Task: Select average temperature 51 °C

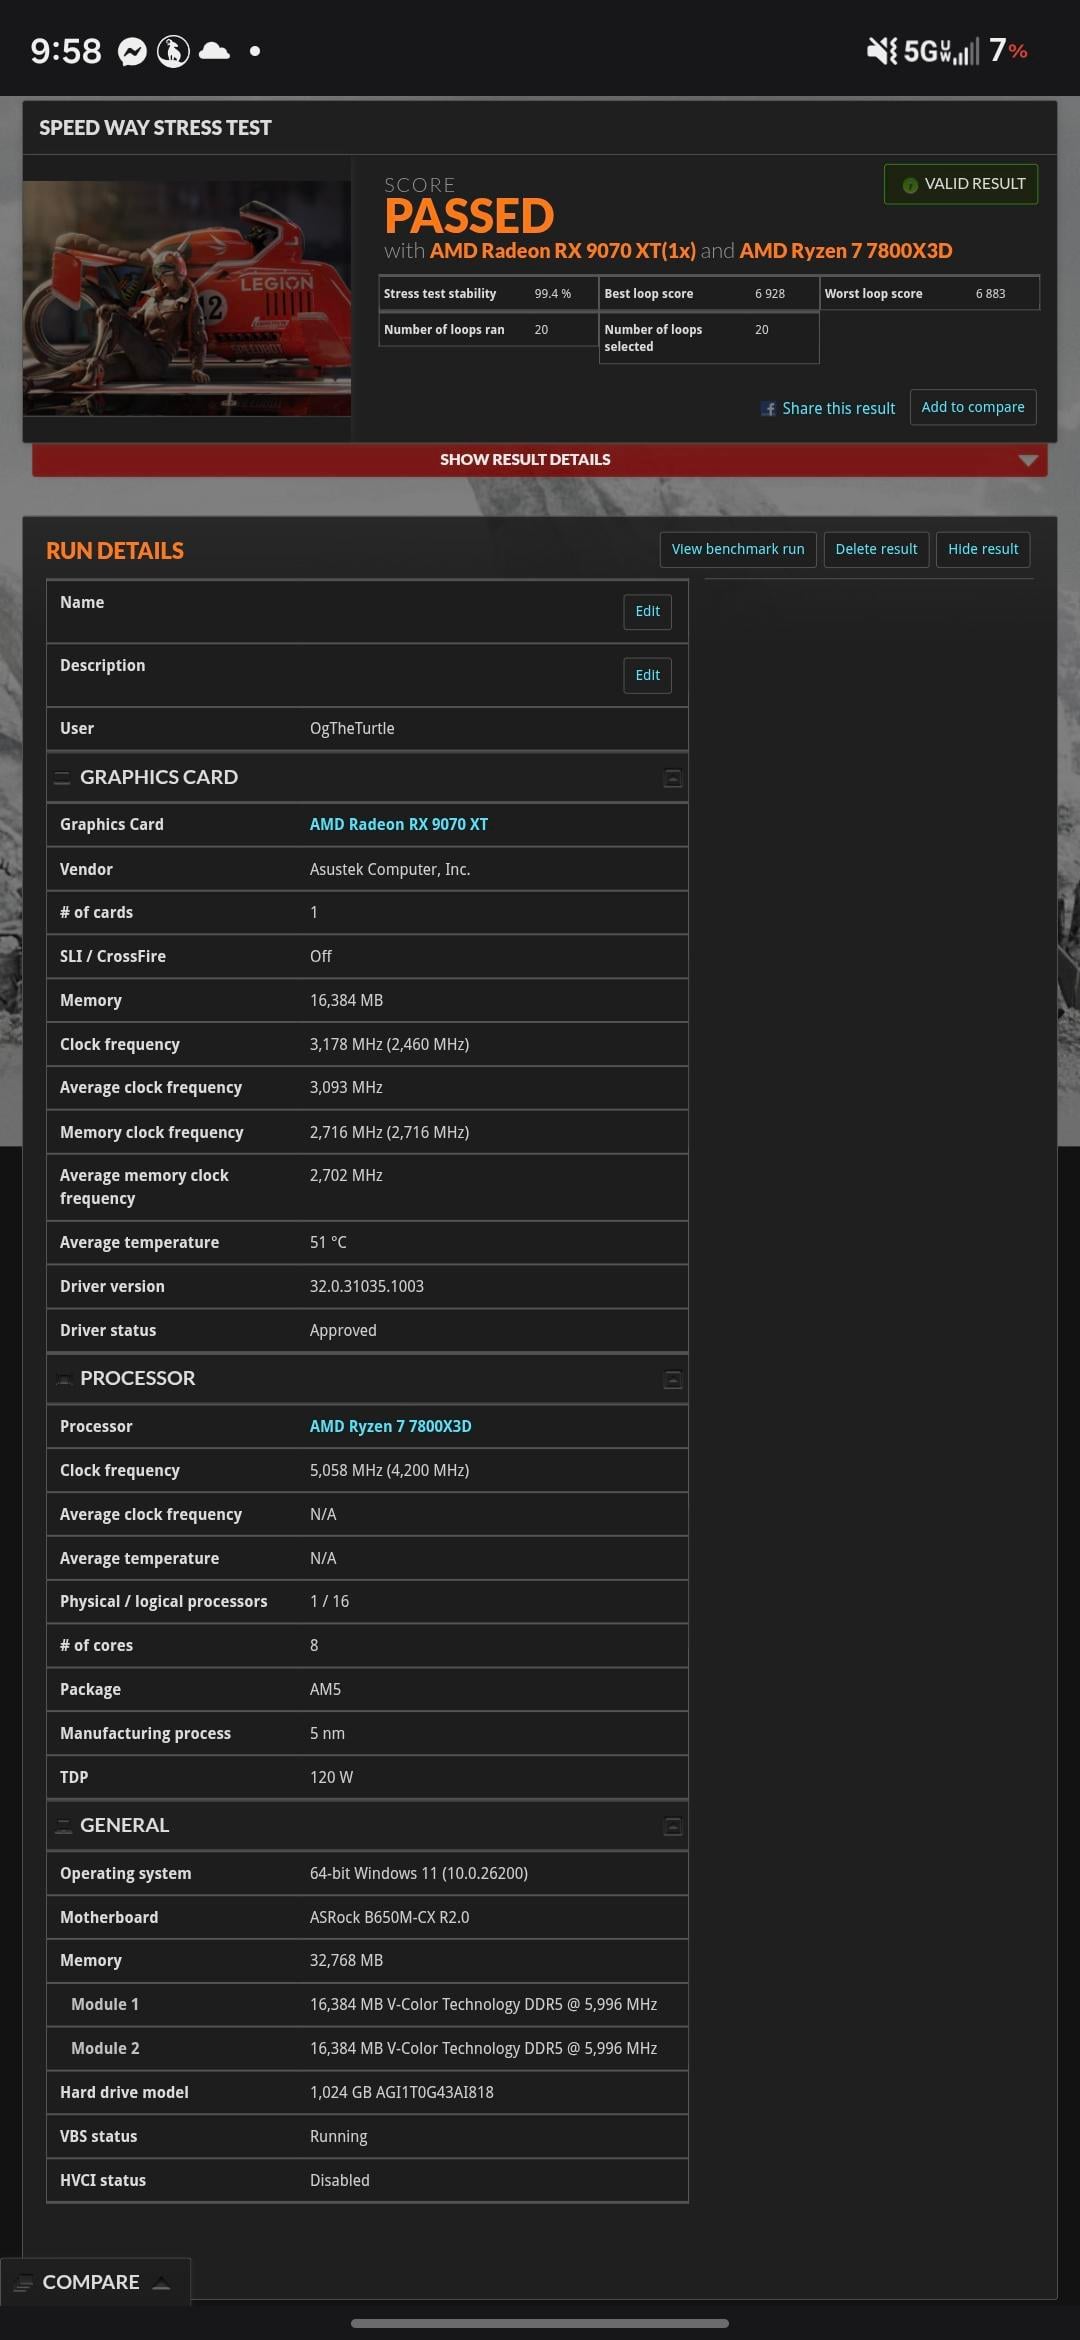Action: (328, 1243)
